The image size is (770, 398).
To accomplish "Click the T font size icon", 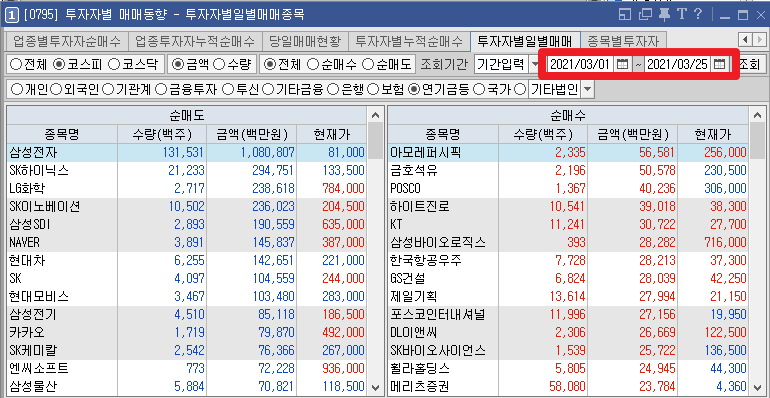I will pos(681,14).
